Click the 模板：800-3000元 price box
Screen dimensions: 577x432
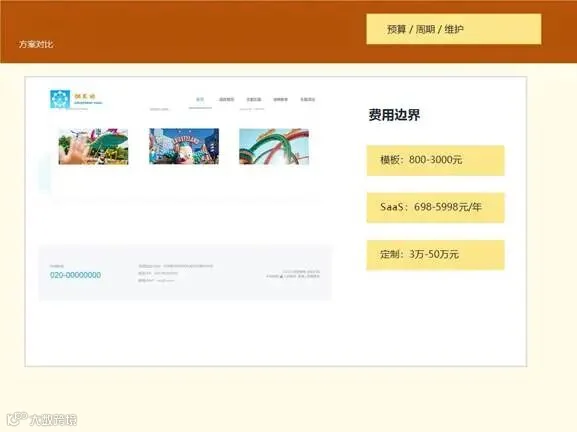(x=435, y=160)
